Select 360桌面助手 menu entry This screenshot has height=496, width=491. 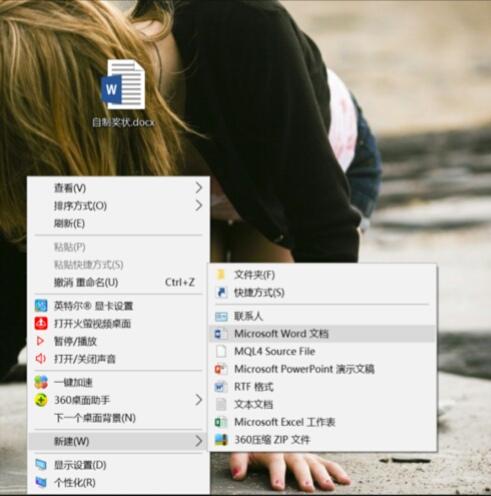(x=119, y=400)
